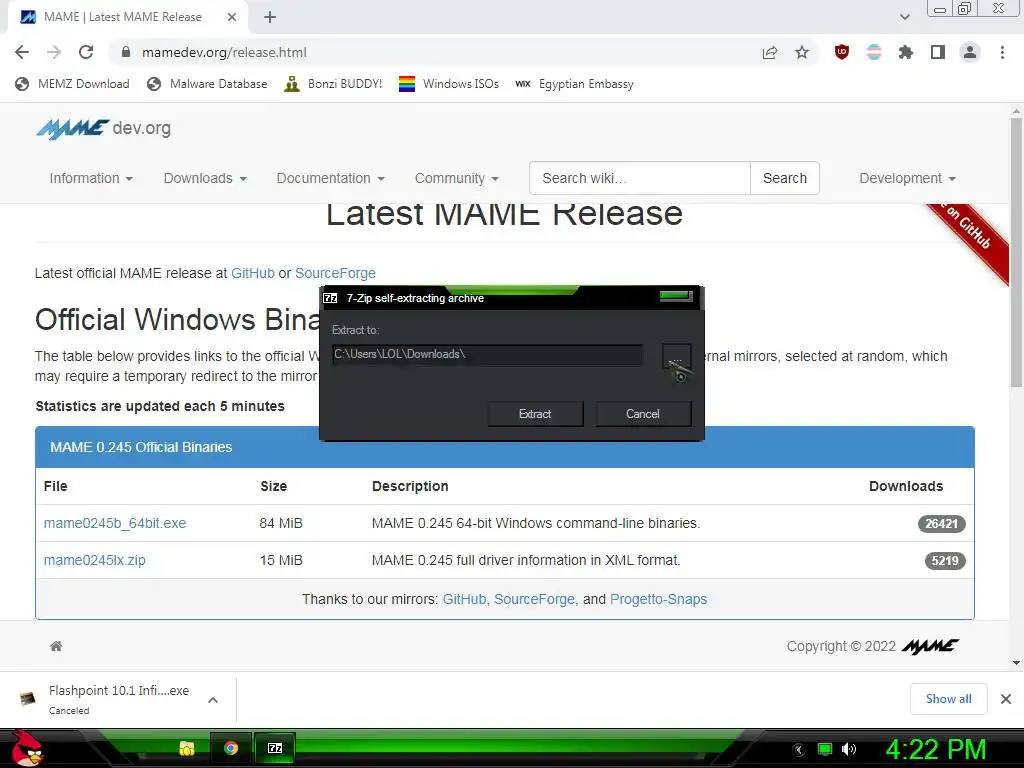Image resolution: width=1024 pixels, height=768 pixels.
Task: Open the Windows ISOs bookmark
Action: [449, 84]
